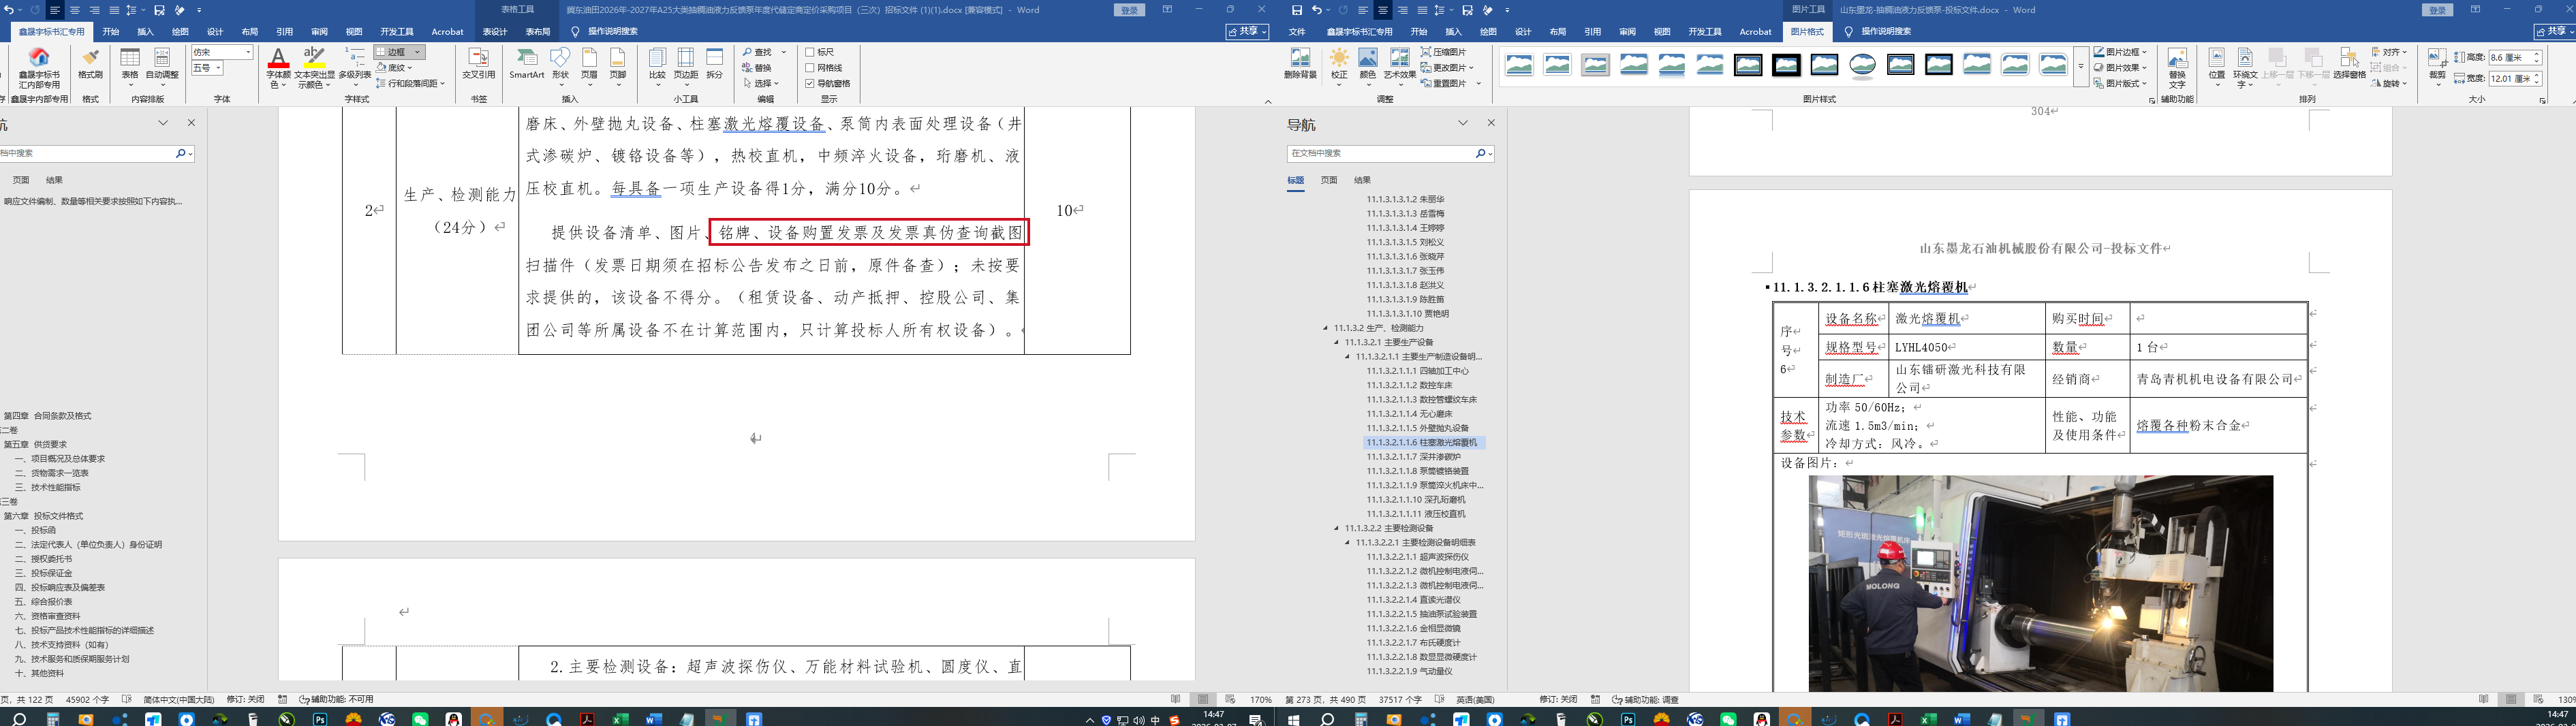This screenshot has width=2576, height=726.
Task: Click 共享 share button in left window
Action: 1247,32
